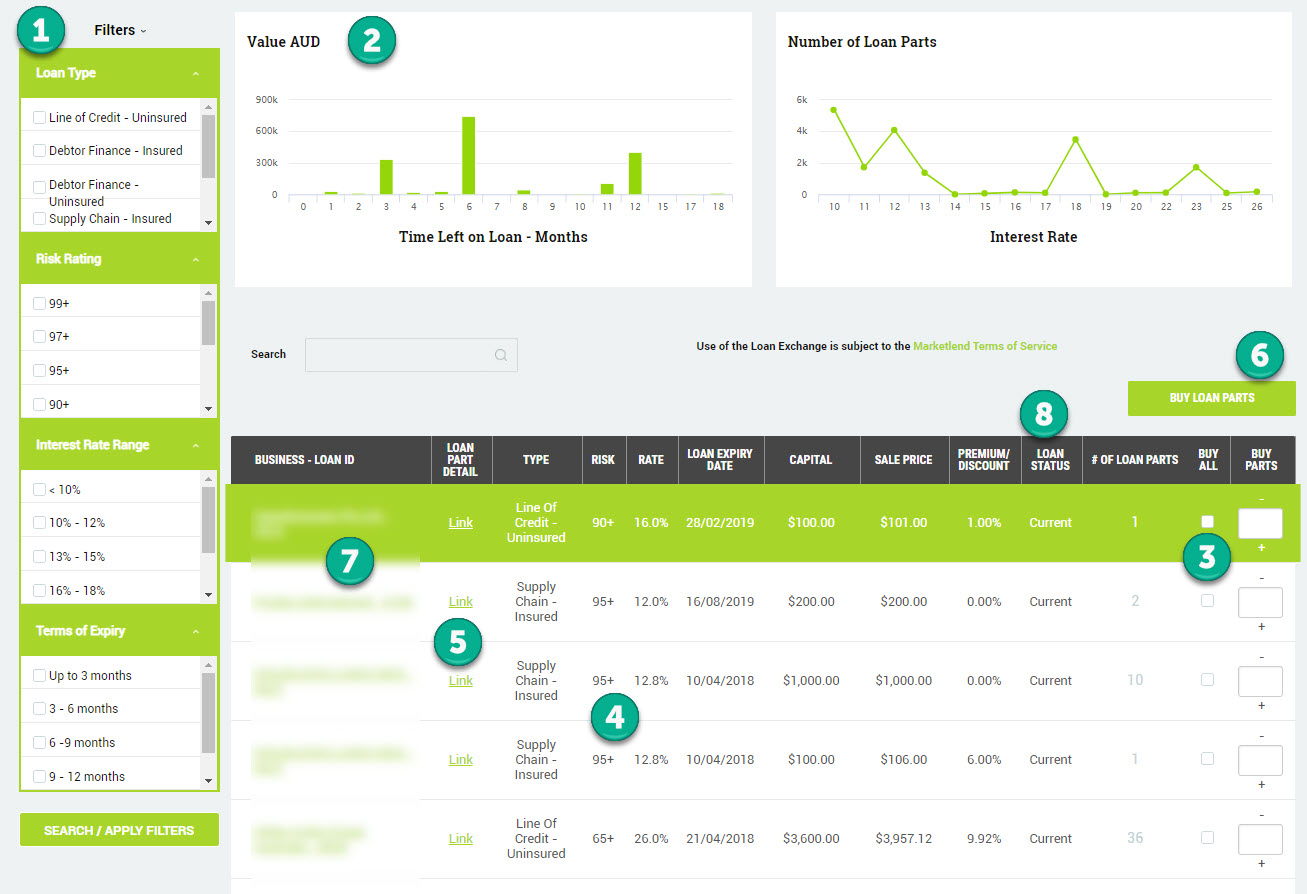Click plus stepper in the 21/04/2018 row
This screenshot has width=1307, height=894.
tap(1261, 864)
